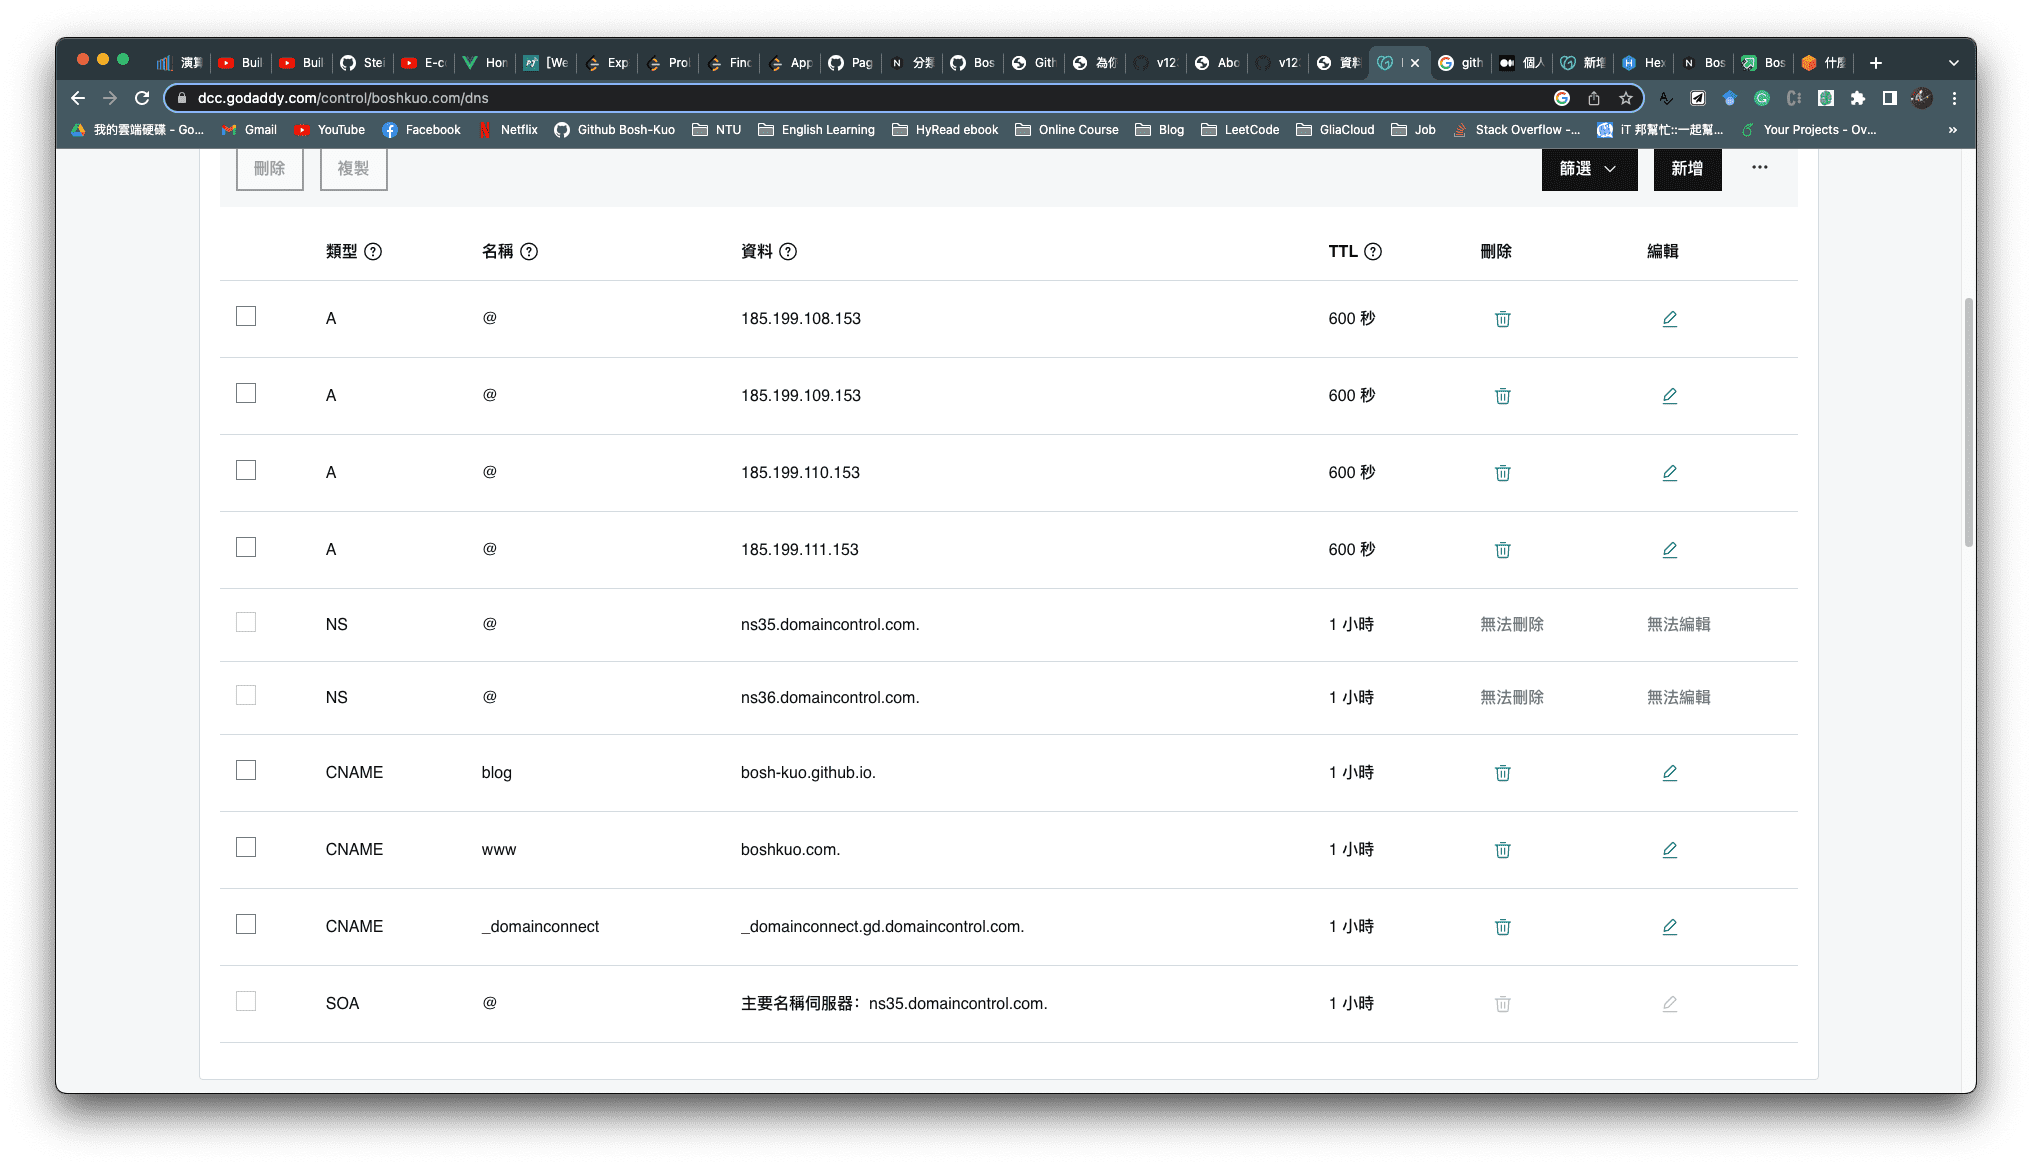The image size is (2032, 1167).
Task: Switch to the 'gith' Google search tab
Action: click(x=1460, y=63)
